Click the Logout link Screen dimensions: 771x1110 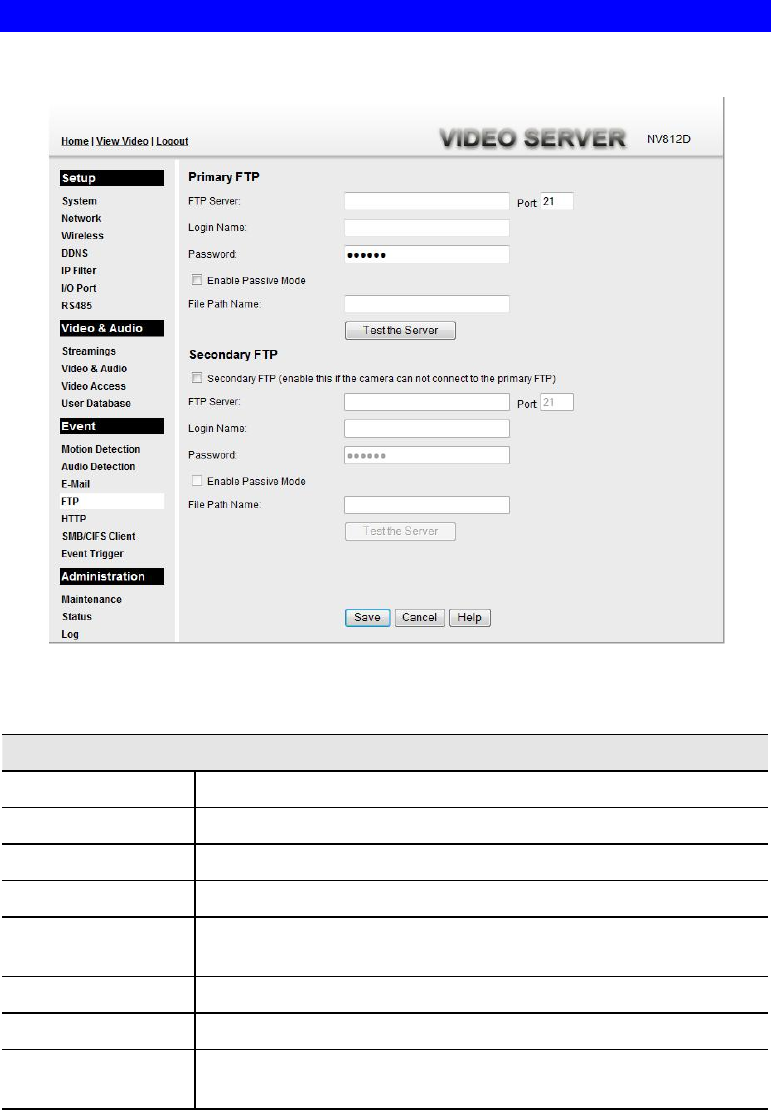(172, 141)
